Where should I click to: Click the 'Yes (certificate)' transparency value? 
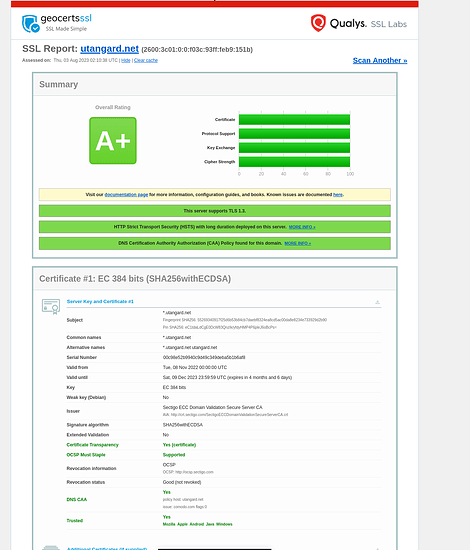tap(179, 445)
